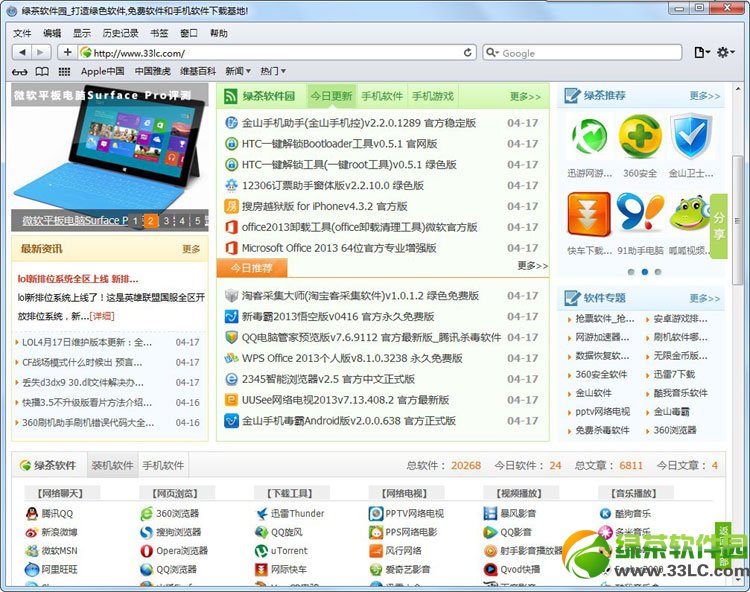
Task: Click the 腾讯QQ penguin icon
Action: tap(32, 514)
